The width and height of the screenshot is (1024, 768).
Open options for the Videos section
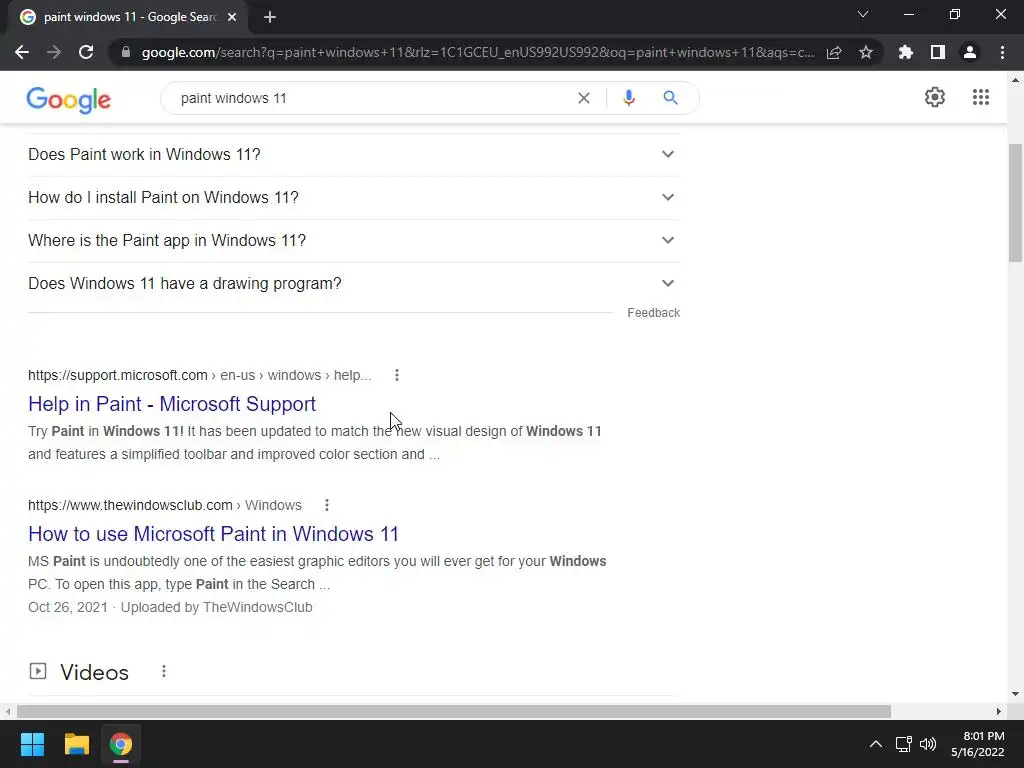tap(164, 671)
